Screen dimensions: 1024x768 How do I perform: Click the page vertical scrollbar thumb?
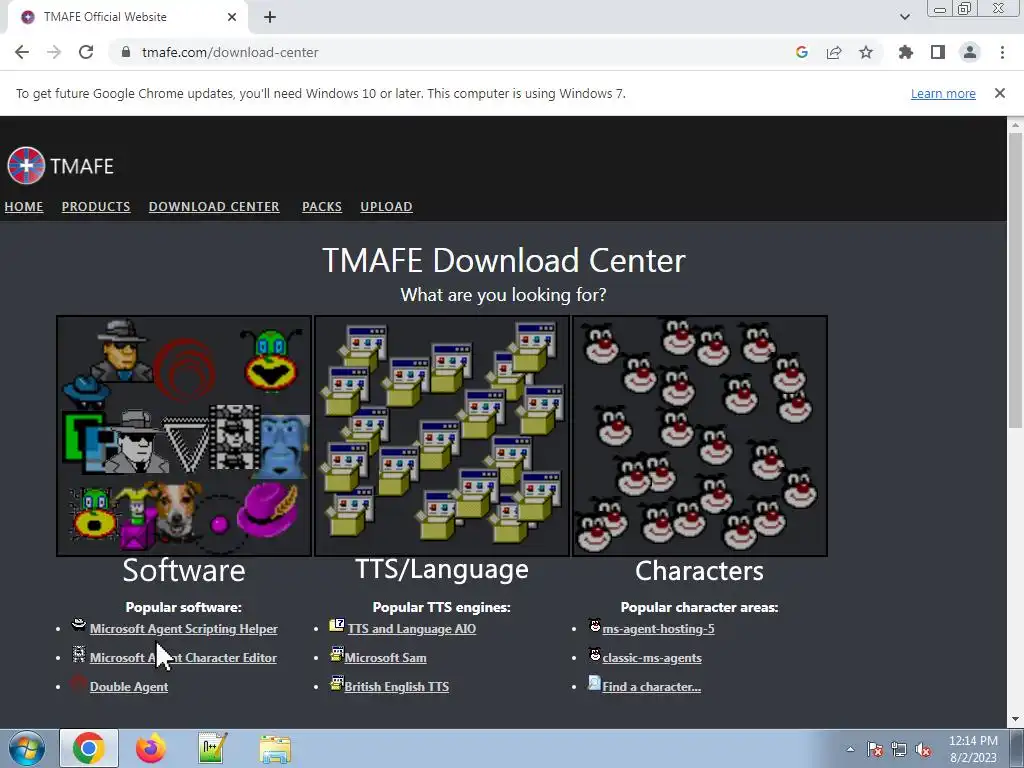click(x=1015, y=281)
